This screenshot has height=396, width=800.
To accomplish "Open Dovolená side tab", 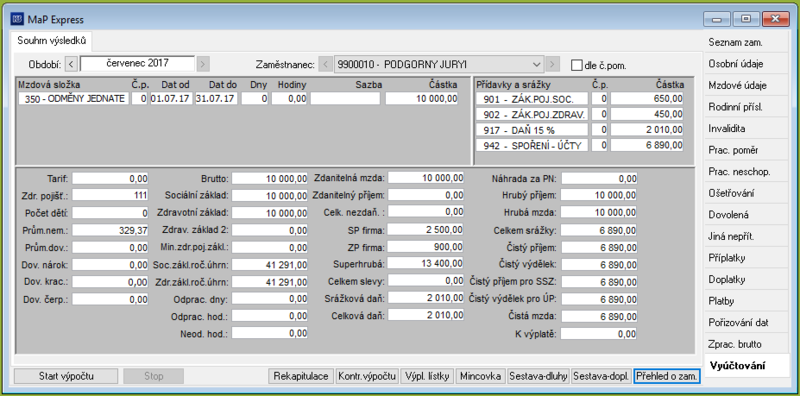I will pyautogui.click(x=746, y=215).
